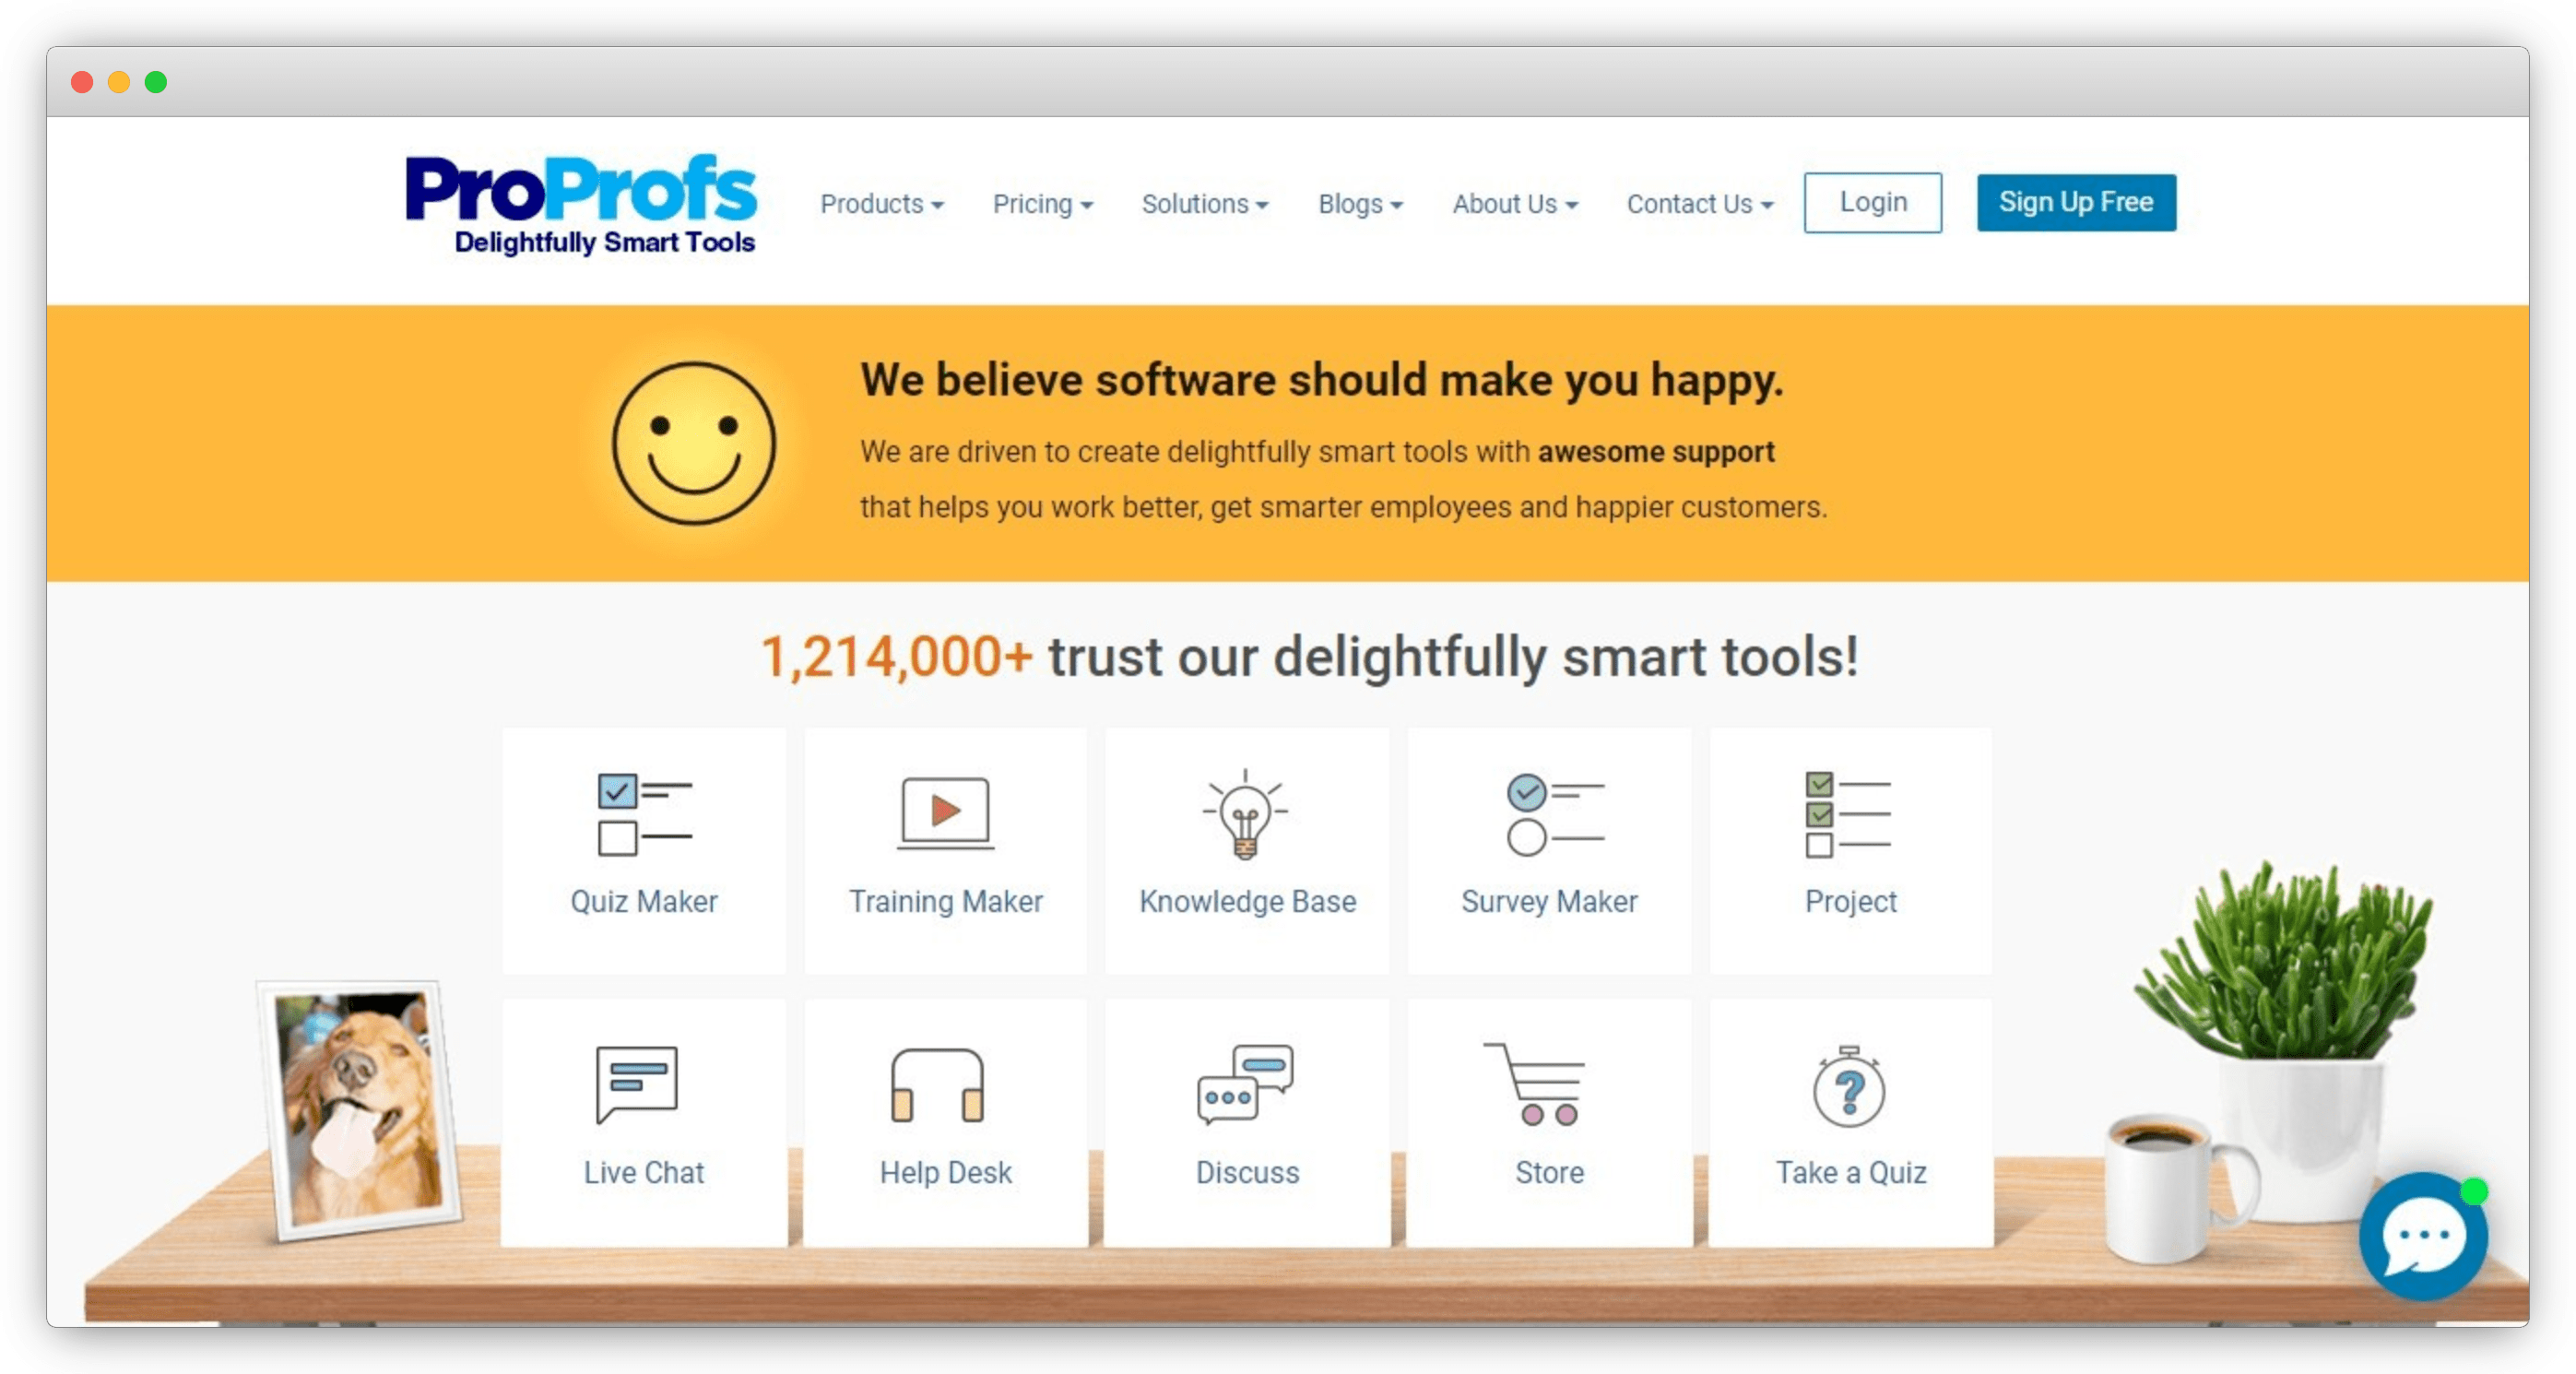Open the Live Chat speech bubble icon
Viewport: 2576px width, 1374px height.
636,1085
